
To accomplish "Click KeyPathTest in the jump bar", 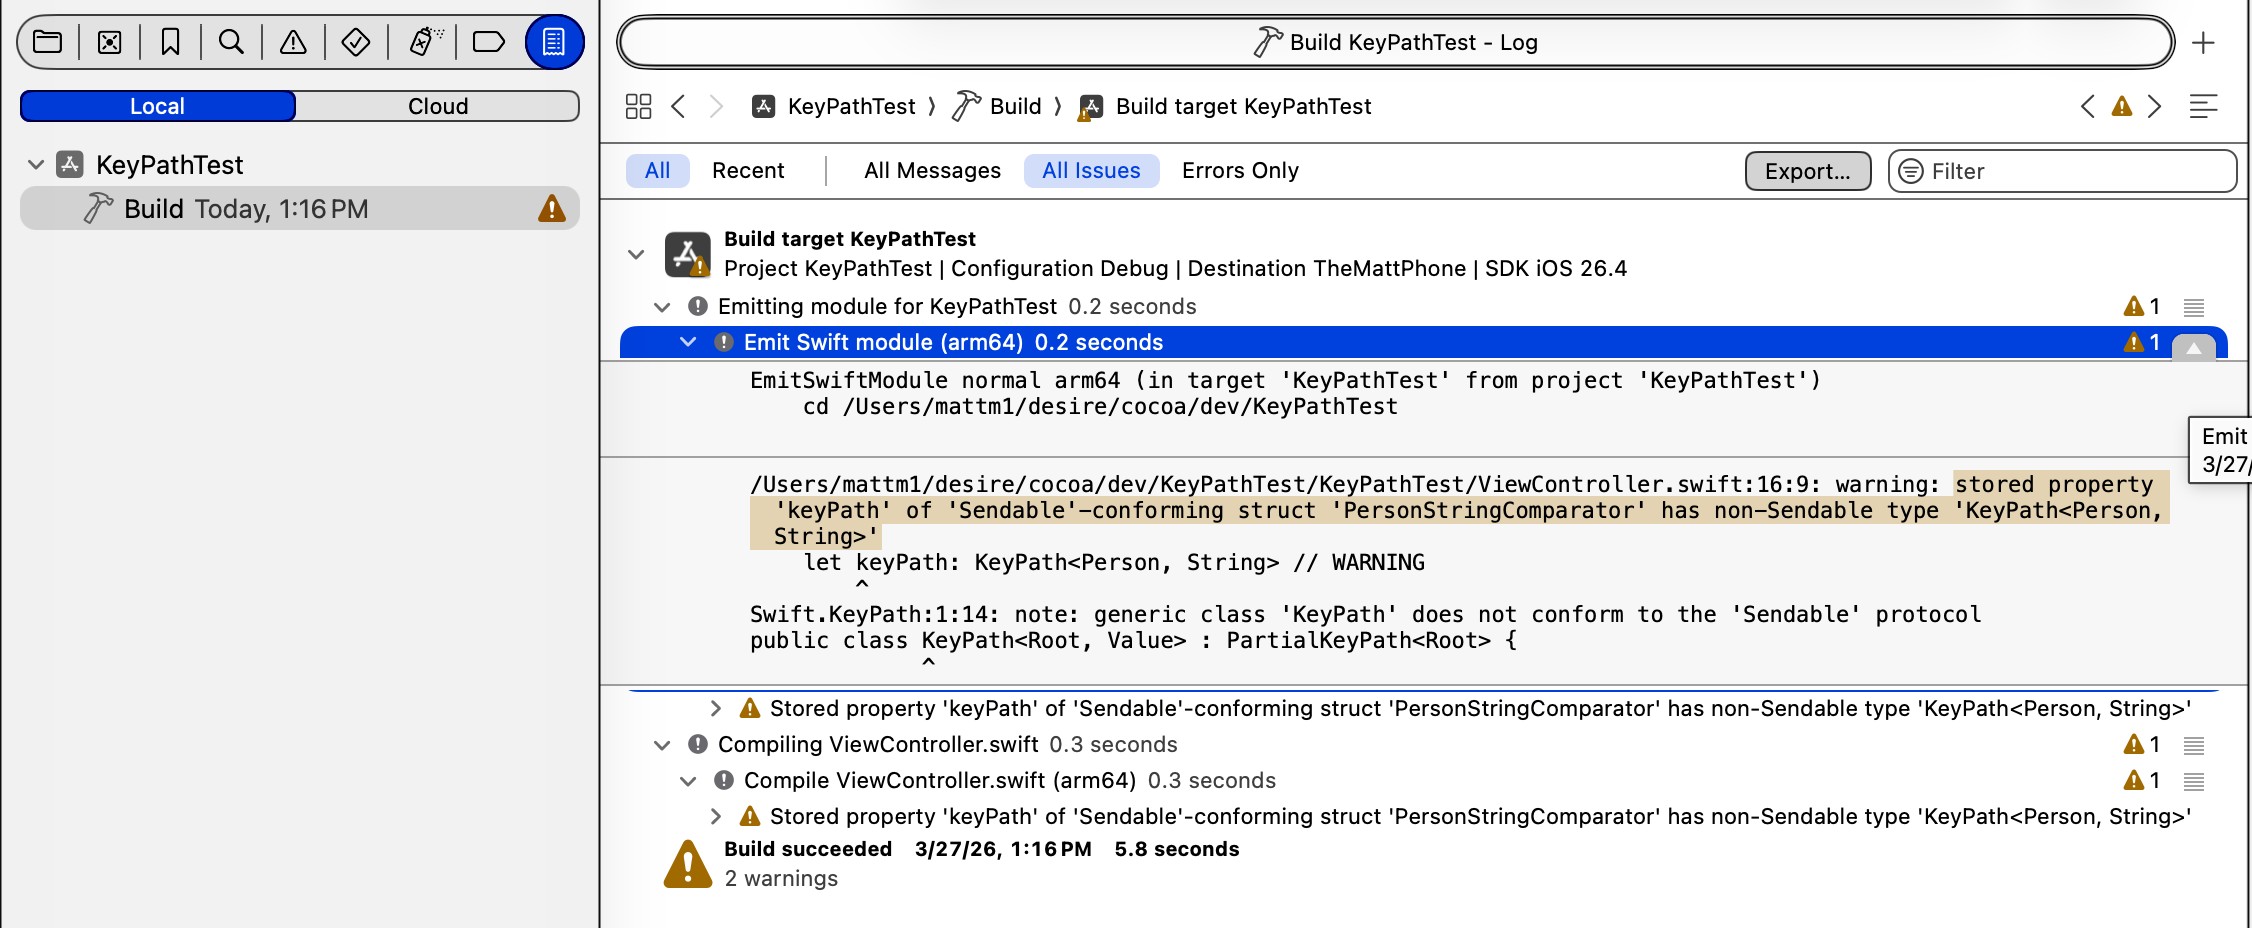I will [x=834, y=106].
